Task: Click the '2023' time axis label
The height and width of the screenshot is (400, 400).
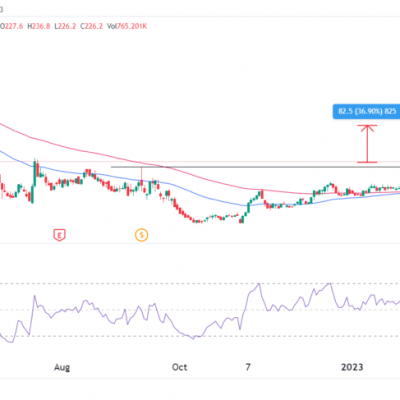Action: click(x=352, y=367)
